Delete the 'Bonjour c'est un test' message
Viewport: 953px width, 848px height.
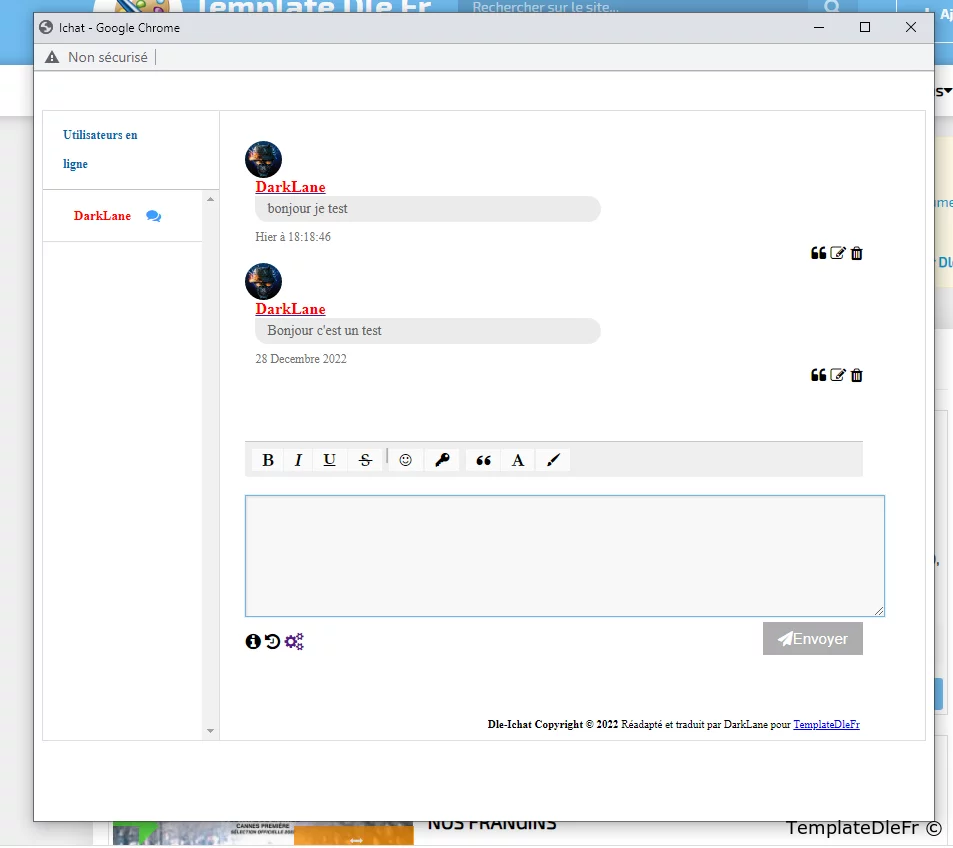[x=857, y=375]
